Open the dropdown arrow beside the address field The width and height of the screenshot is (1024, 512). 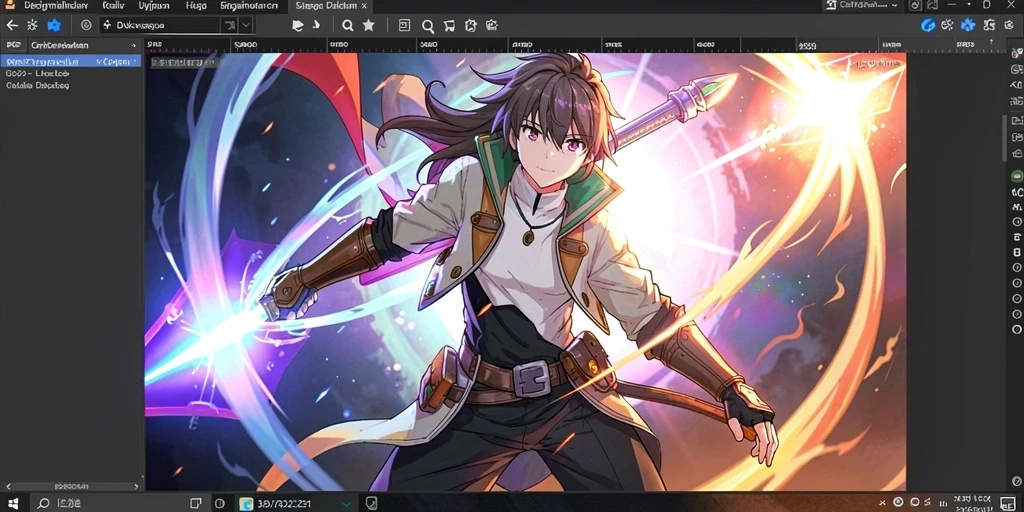coord(246,25)
